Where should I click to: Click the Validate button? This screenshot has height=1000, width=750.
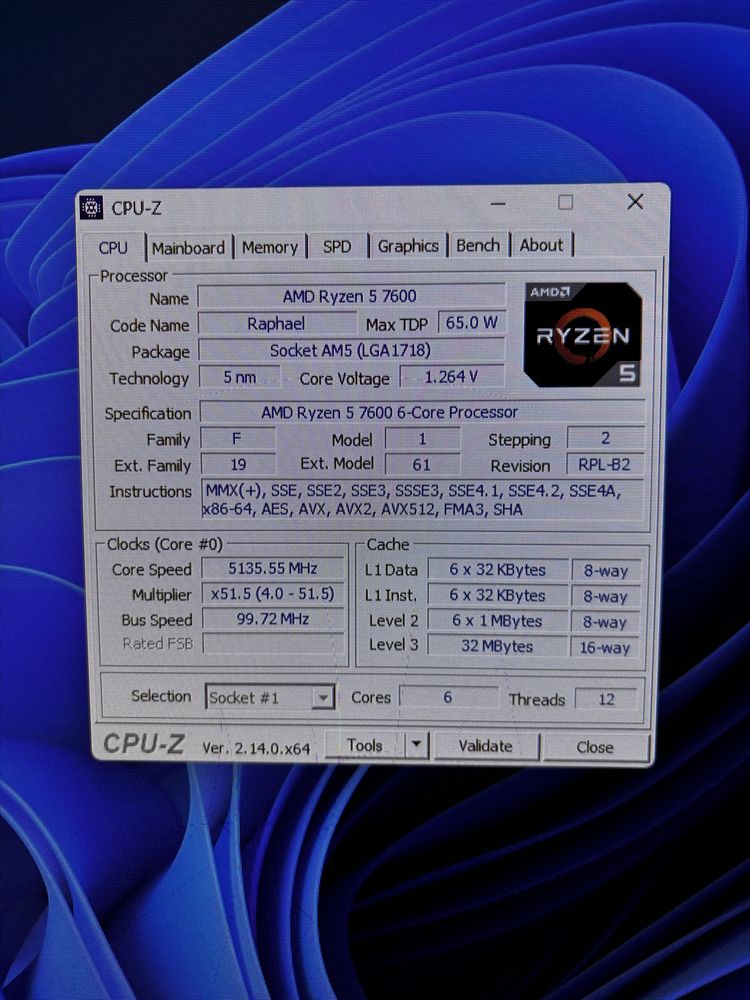[486, 746]
